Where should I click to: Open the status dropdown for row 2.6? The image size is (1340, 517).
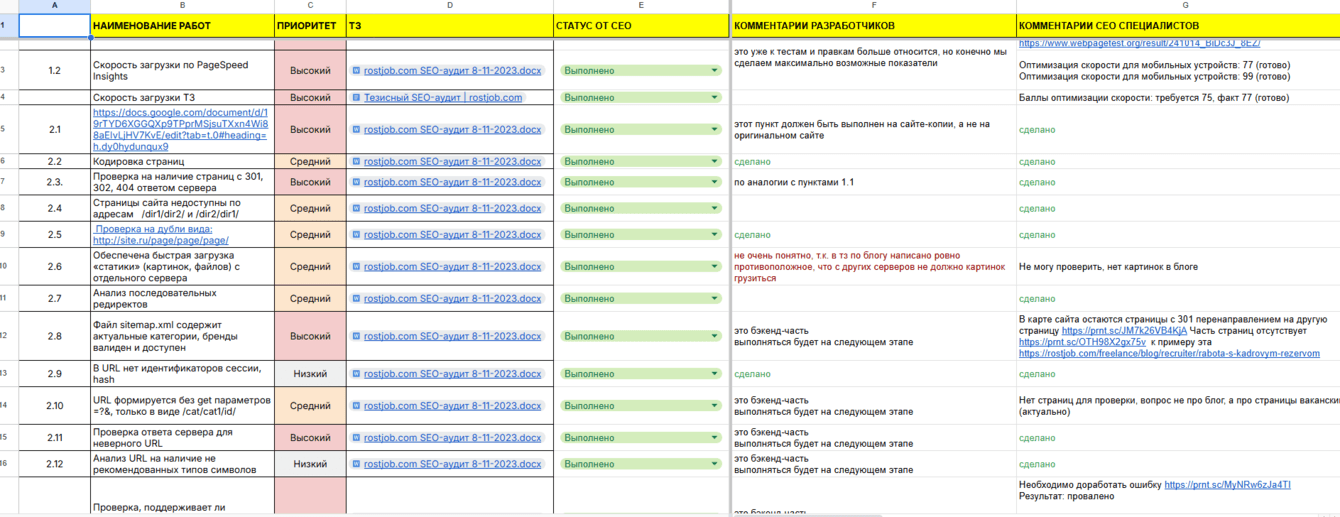715,267
